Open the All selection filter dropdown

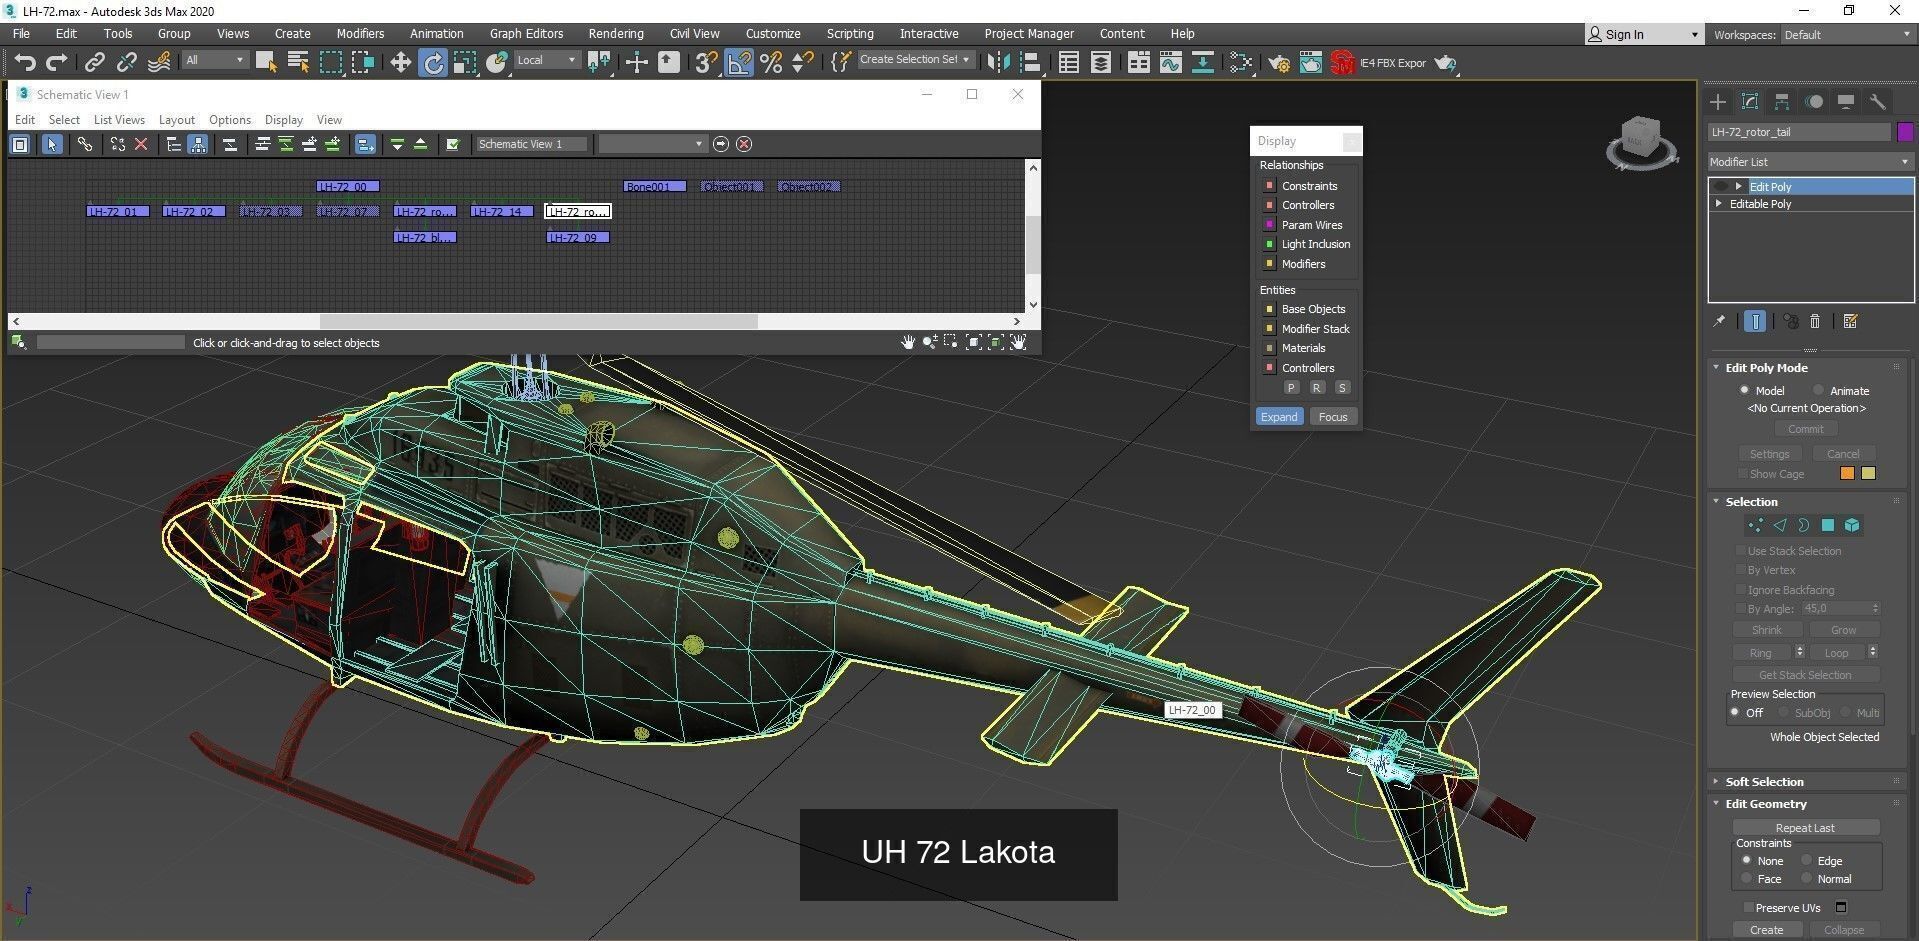click(x=214, y=60)
